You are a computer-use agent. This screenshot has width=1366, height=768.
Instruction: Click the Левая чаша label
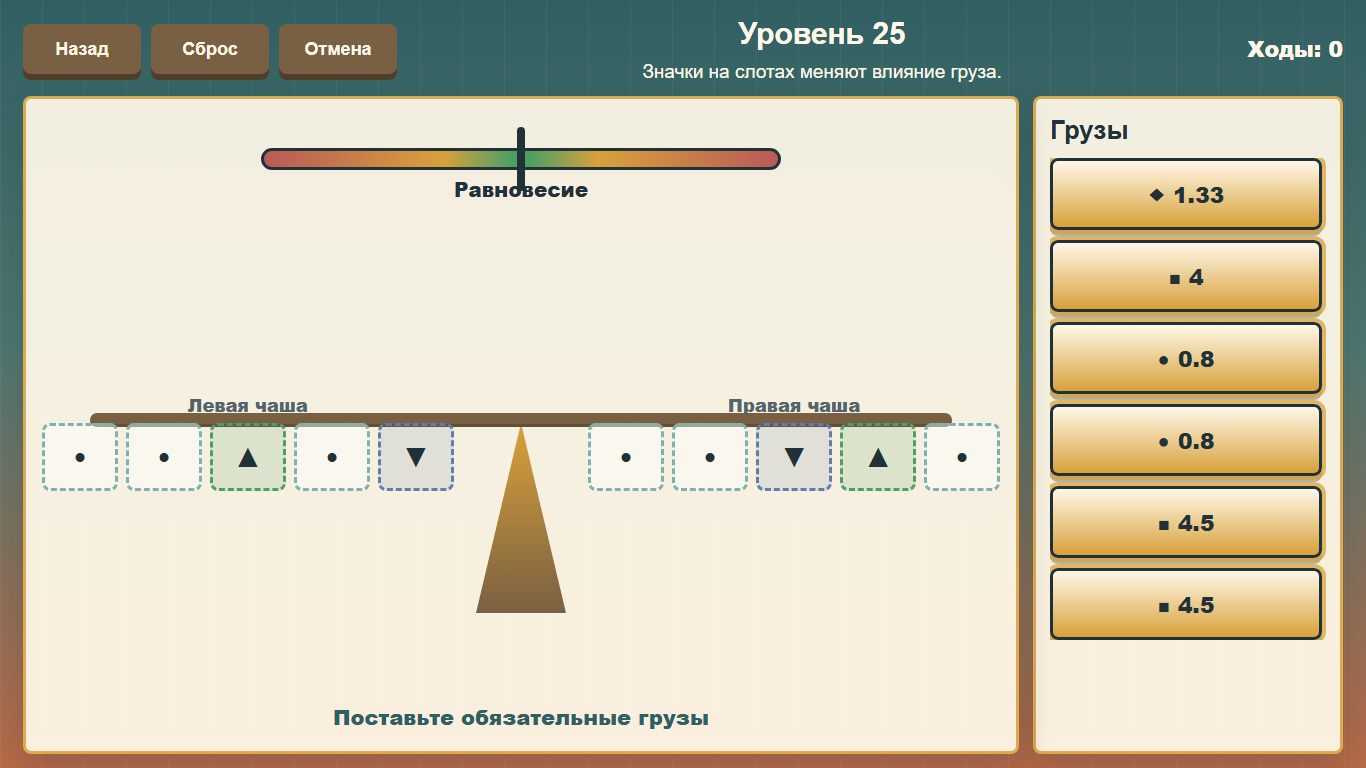(x=248, y=405)
